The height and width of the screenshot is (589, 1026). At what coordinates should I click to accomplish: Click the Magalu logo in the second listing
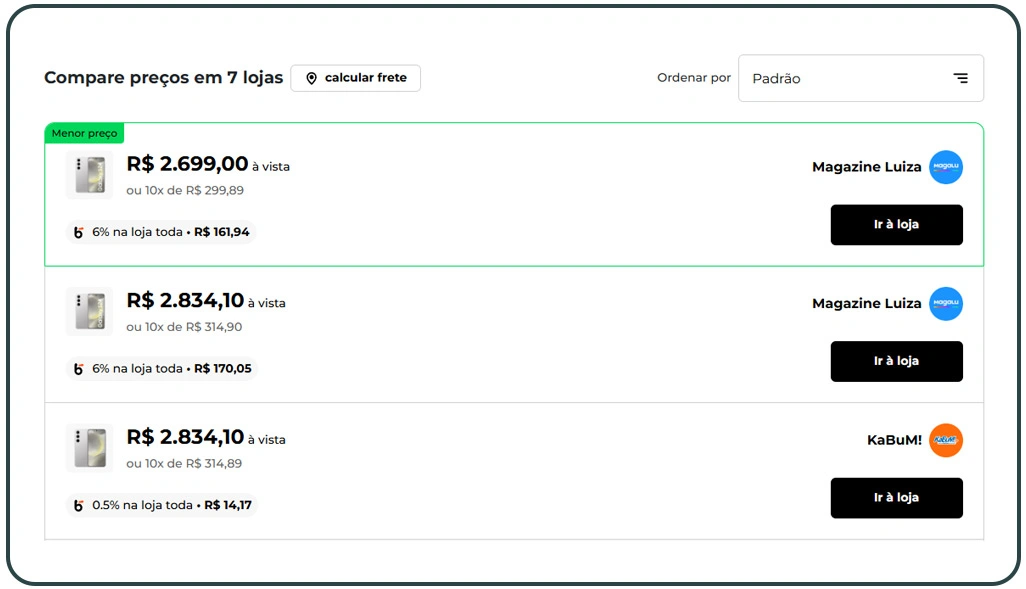click(946, 304)
